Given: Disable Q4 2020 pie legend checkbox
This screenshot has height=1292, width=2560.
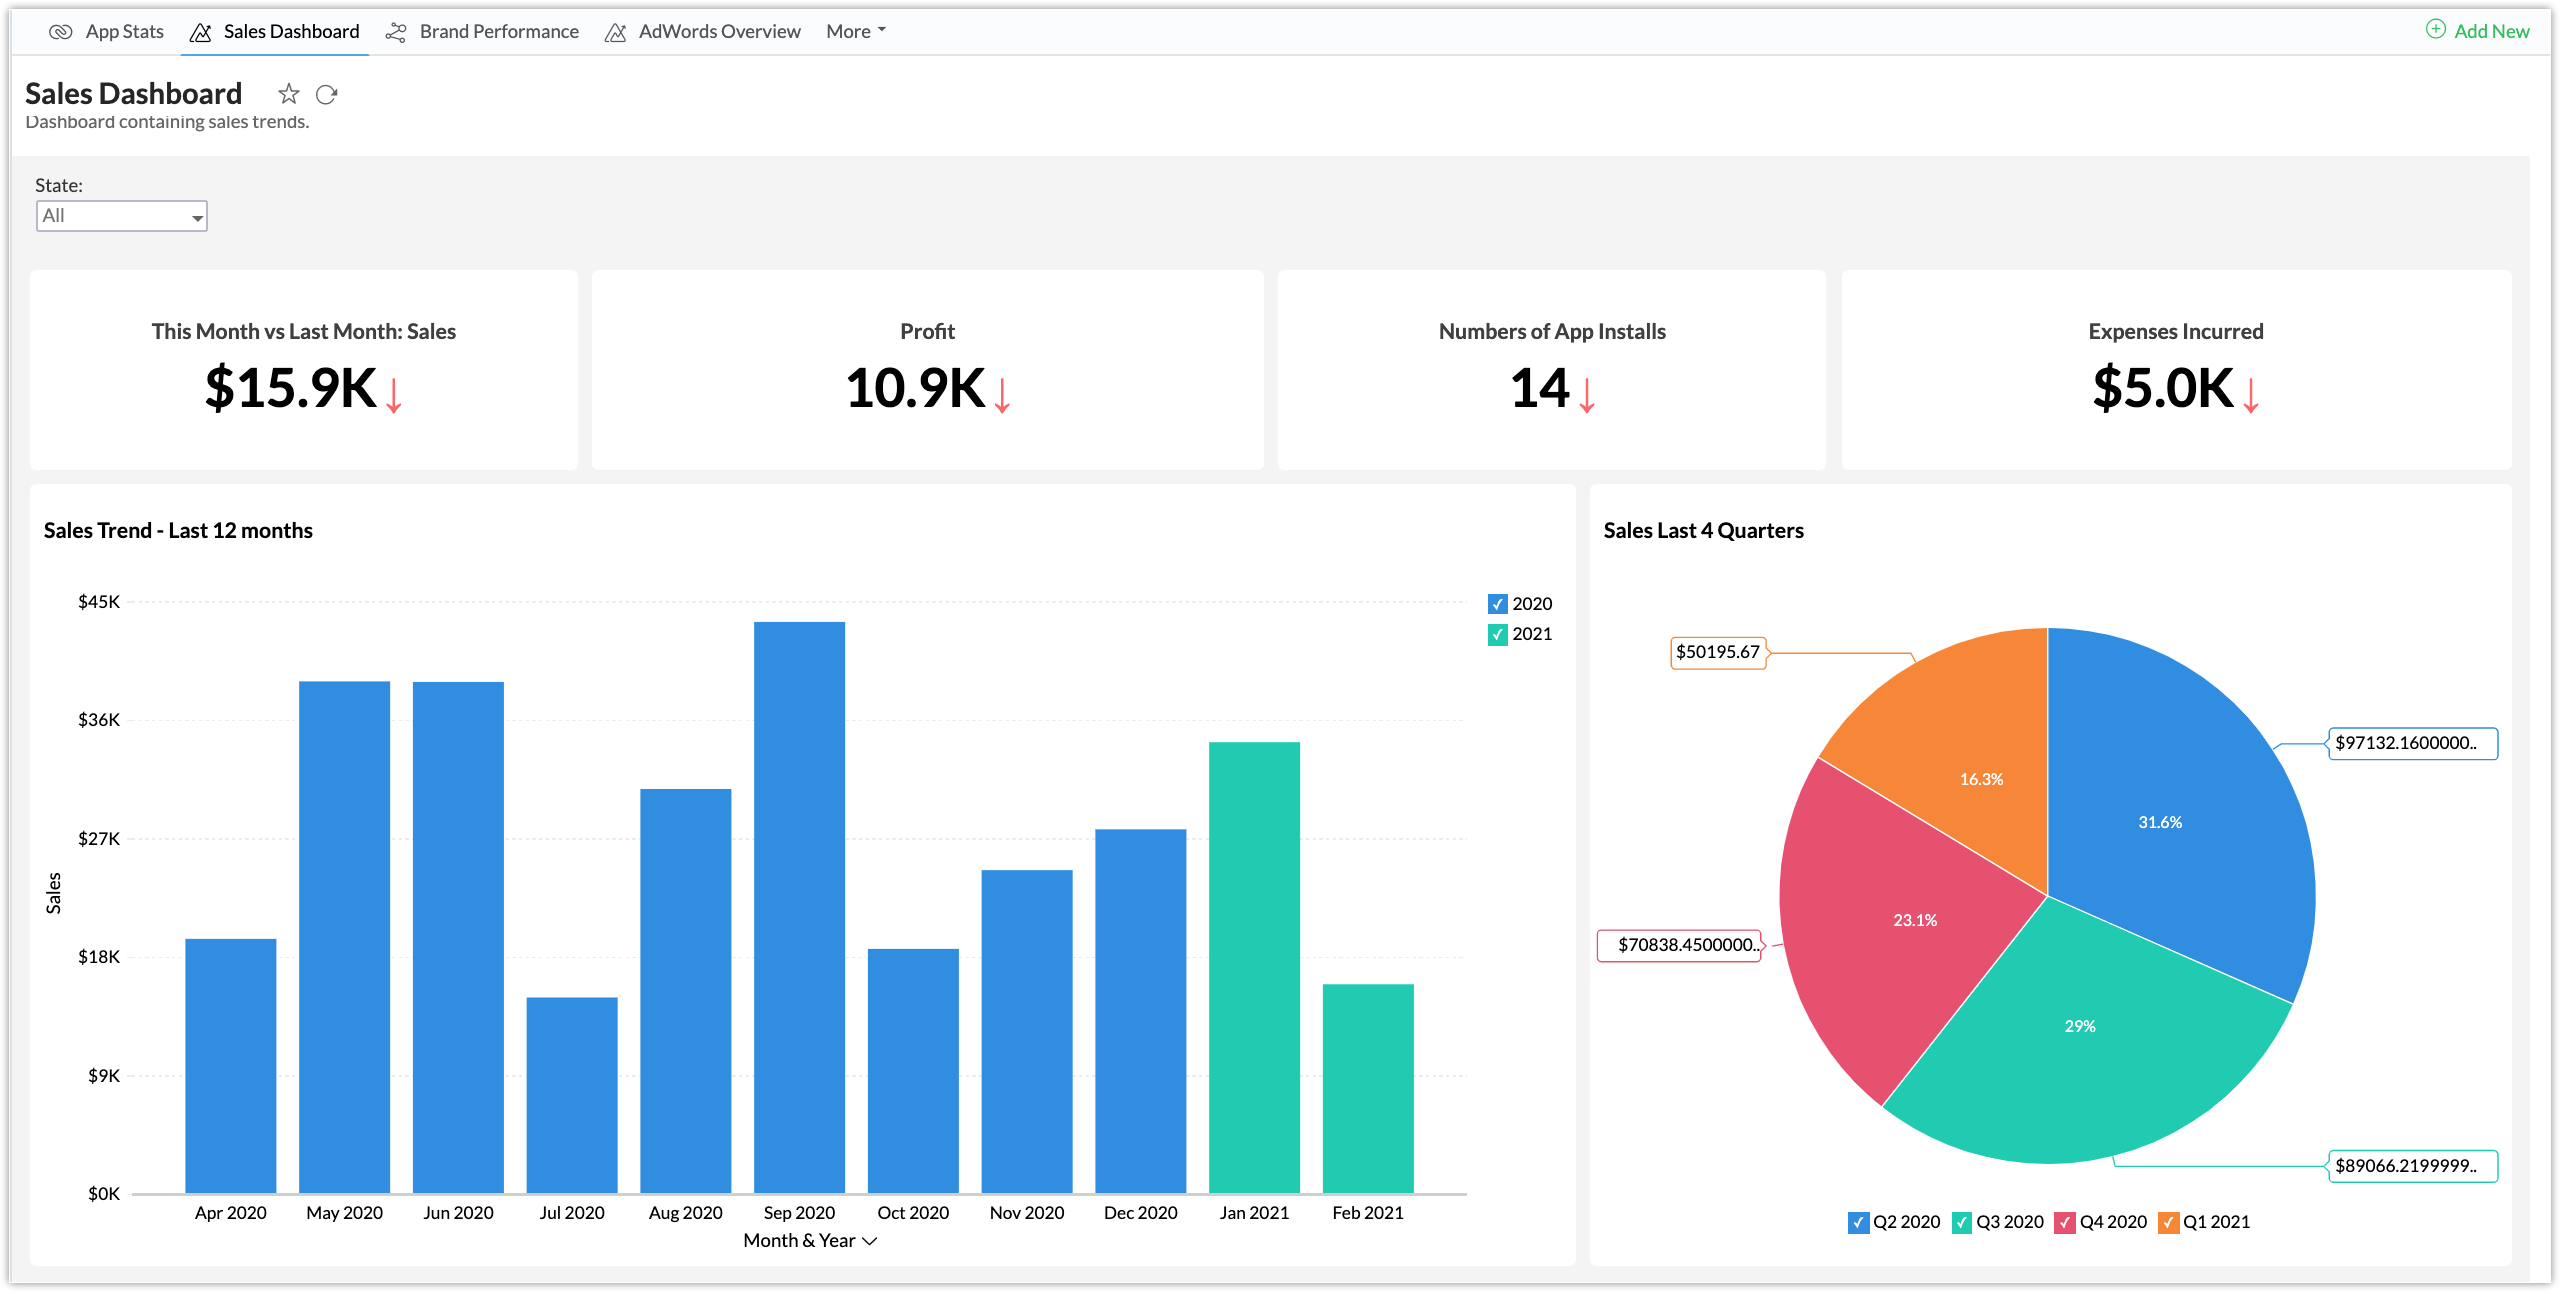Looking at the screenshot, I should 2064,1222.
